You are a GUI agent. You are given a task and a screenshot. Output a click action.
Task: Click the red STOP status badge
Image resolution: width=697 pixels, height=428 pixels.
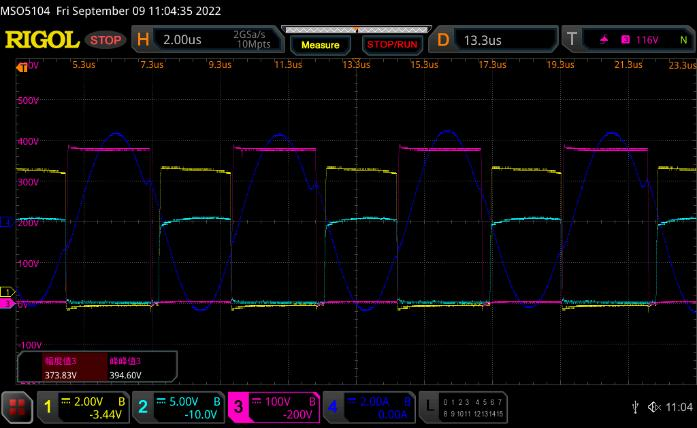click(105, 40)
